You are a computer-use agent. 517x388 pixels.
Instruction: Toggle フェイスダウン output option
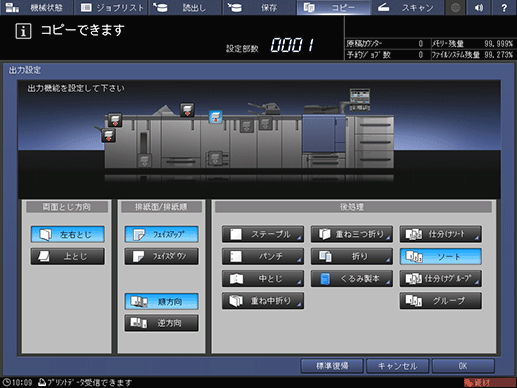pos(162,256)
